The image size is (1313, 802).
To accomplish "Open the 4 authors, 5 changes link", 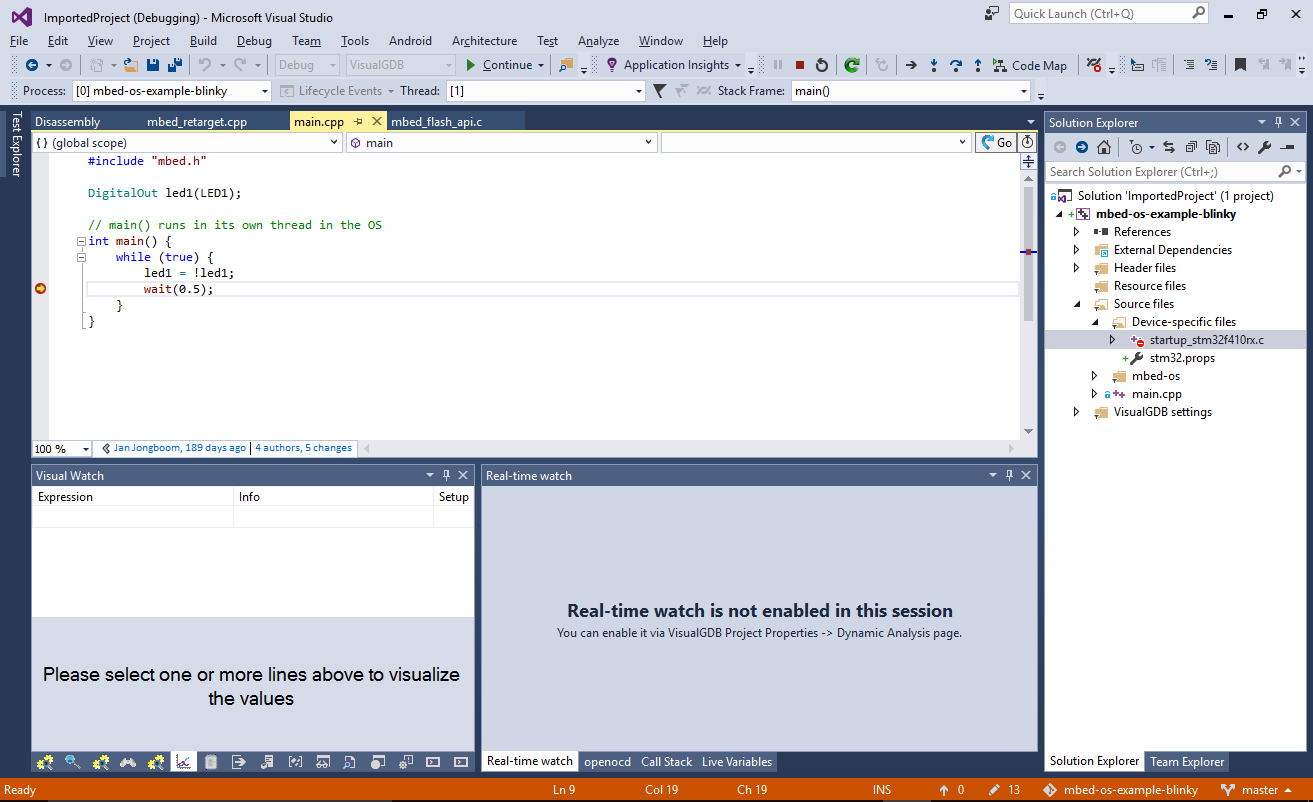I will point(303,448).
